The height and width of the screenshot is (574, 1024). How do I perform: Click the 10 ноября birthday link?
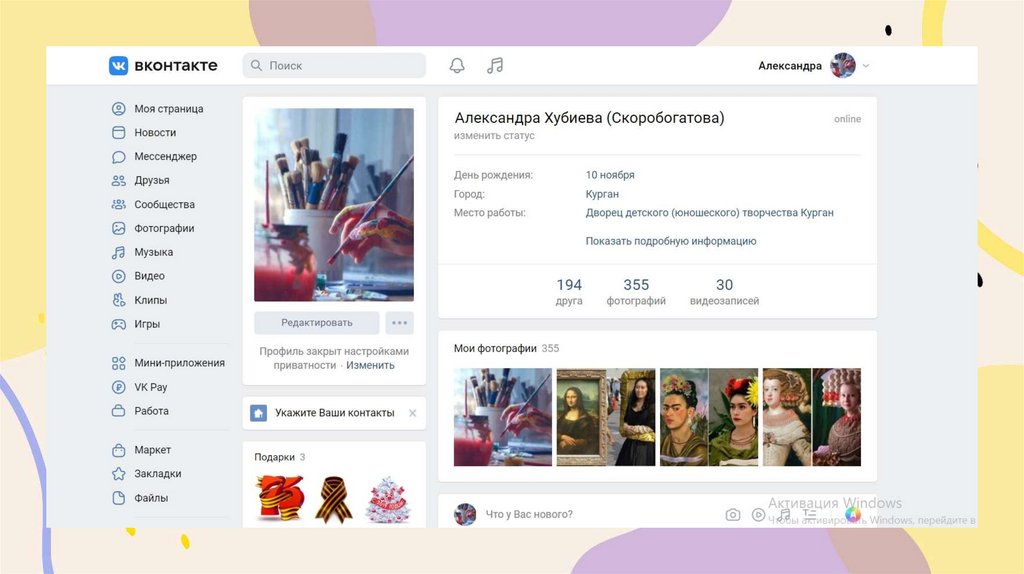610,175
